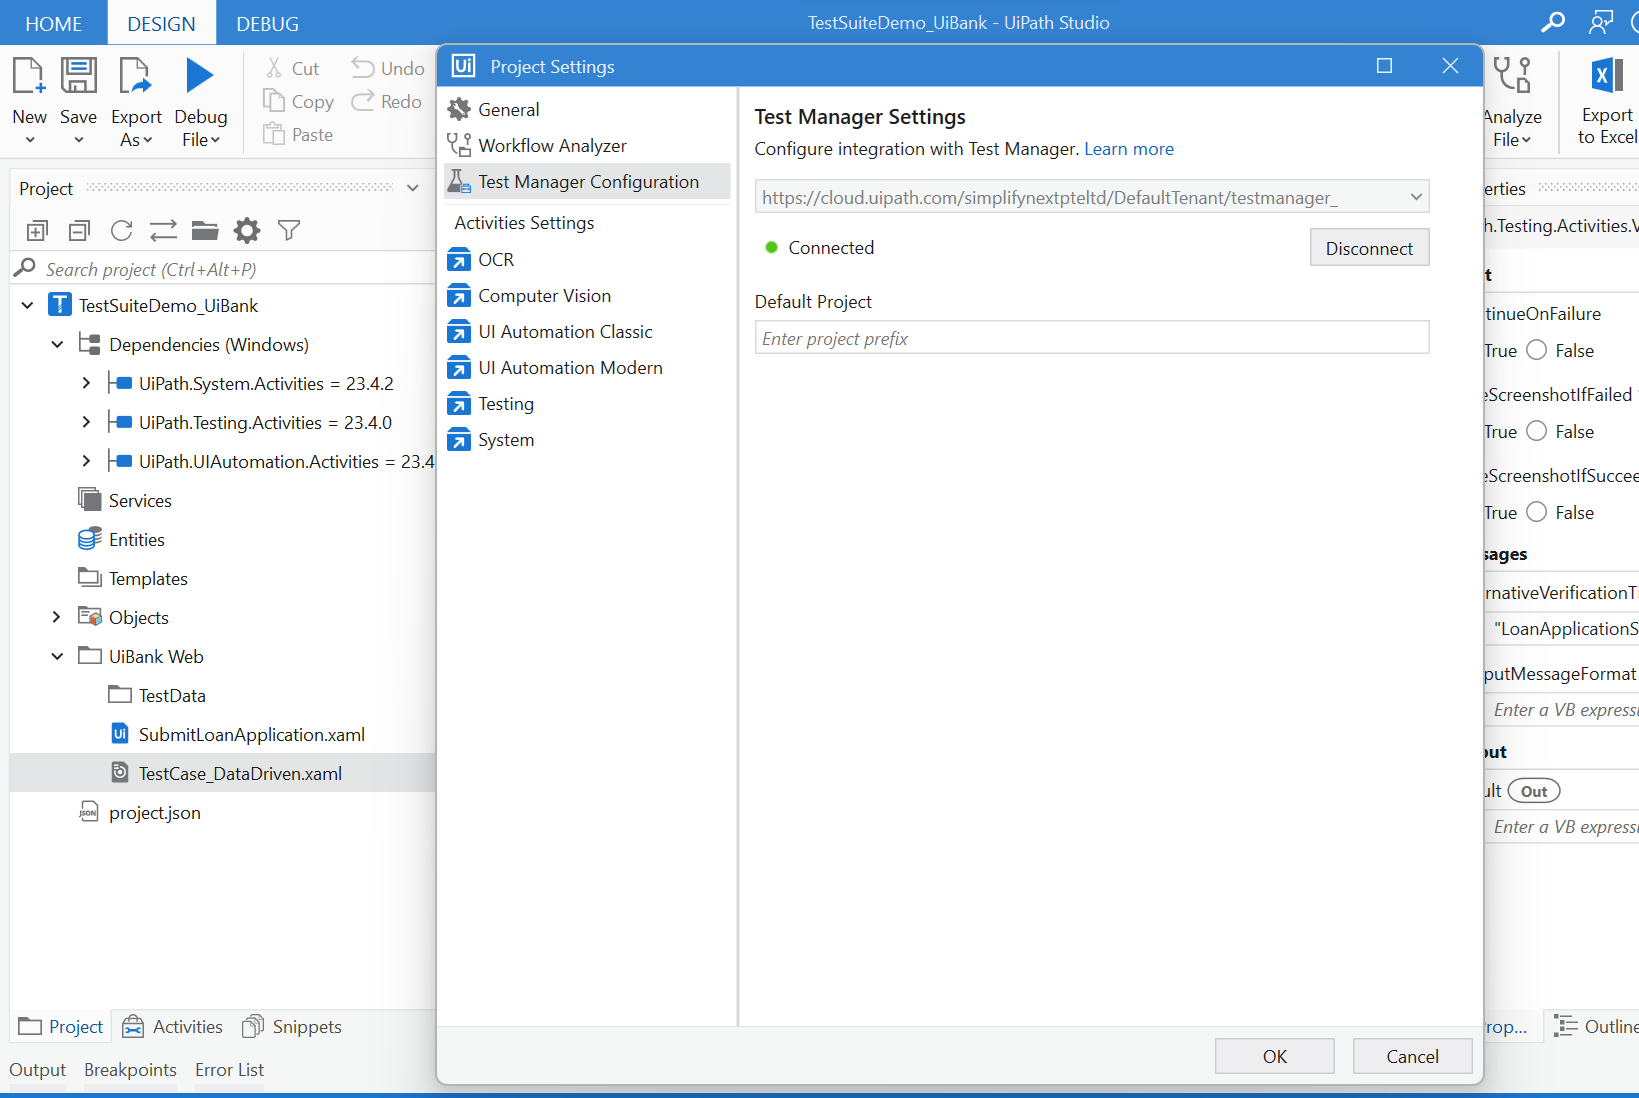The image size is (1639, 1098).
Task: Click the sync arrows icon in Project panel
Action: pos(163,231)
